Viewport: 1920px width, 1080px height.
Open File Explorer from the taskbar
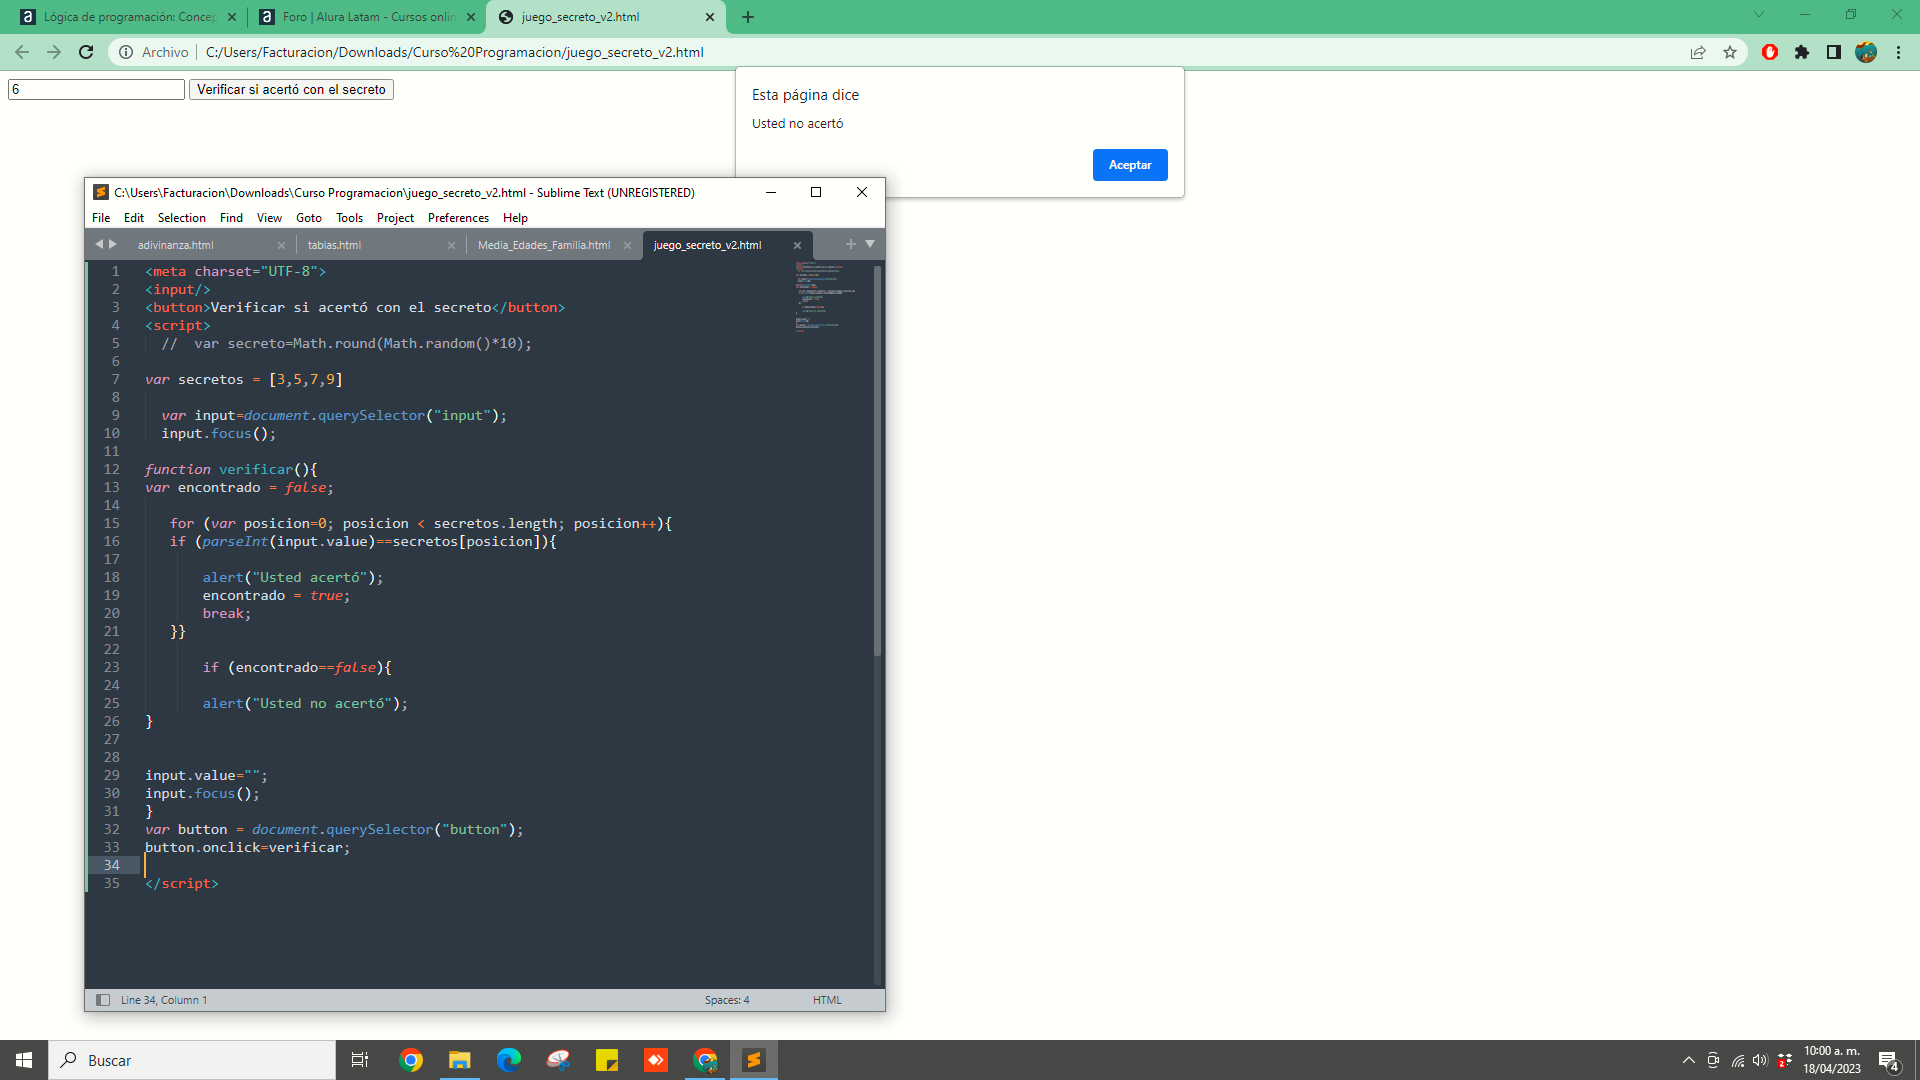[x=459, y=1060]
